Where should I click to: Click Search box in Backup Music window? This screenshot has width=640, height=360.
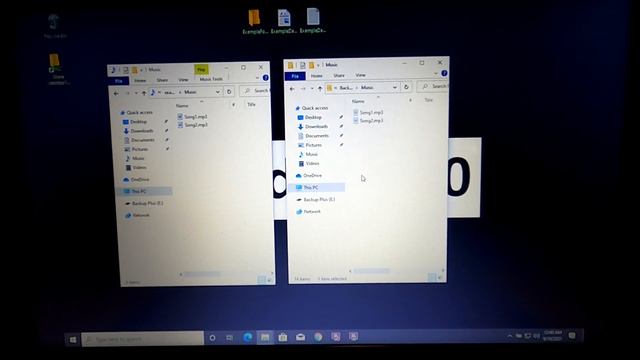click(433, 86)
